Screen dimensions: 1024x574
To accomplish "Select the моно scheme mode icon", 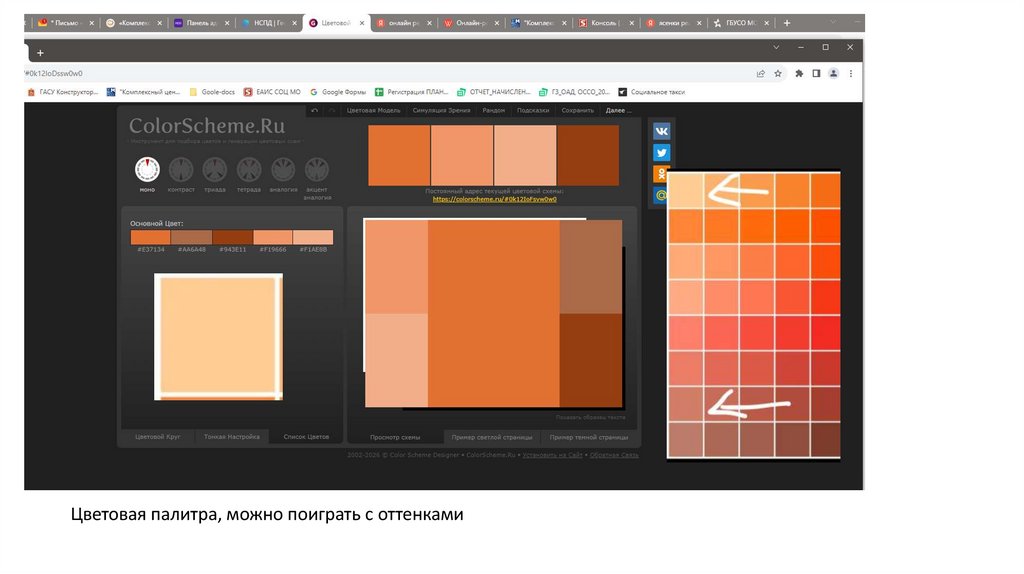I will (147, 170).
